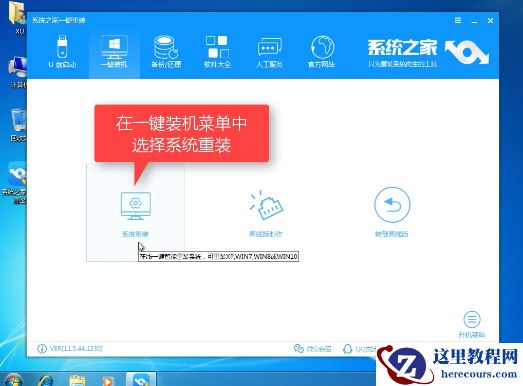Open the Windows Start button

pos(13,380)
